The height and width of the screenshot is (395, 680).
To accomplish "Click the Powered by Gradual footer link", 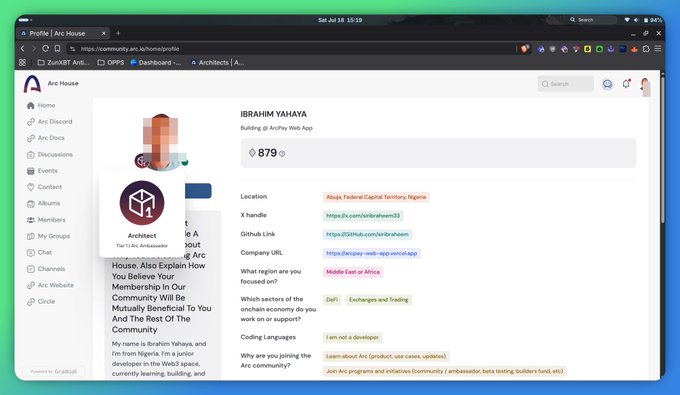I will pos(53,372).
